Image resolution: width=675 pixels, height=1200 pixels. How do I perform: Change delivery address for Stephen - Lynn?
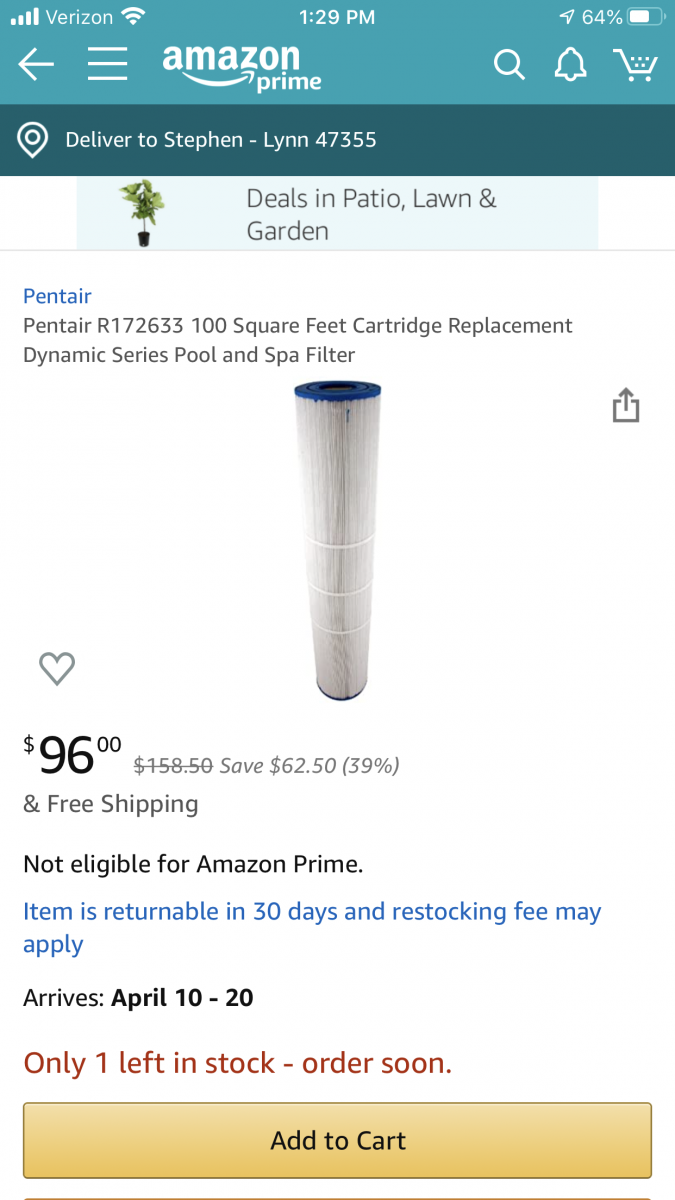tap(221, 140)
